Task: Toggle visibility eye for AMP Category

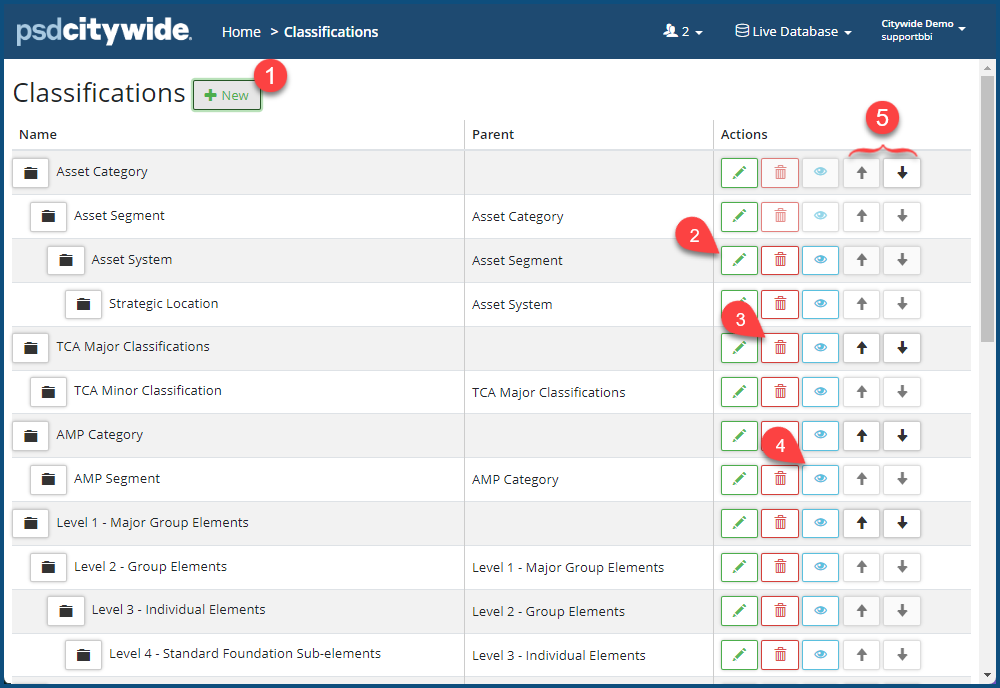Action: tap(820, 435)
